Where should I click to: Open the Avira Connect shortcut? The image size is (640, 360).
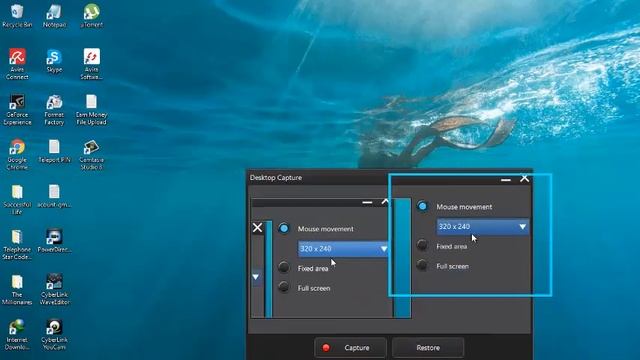pyautogui.click(x=17, y=64)
